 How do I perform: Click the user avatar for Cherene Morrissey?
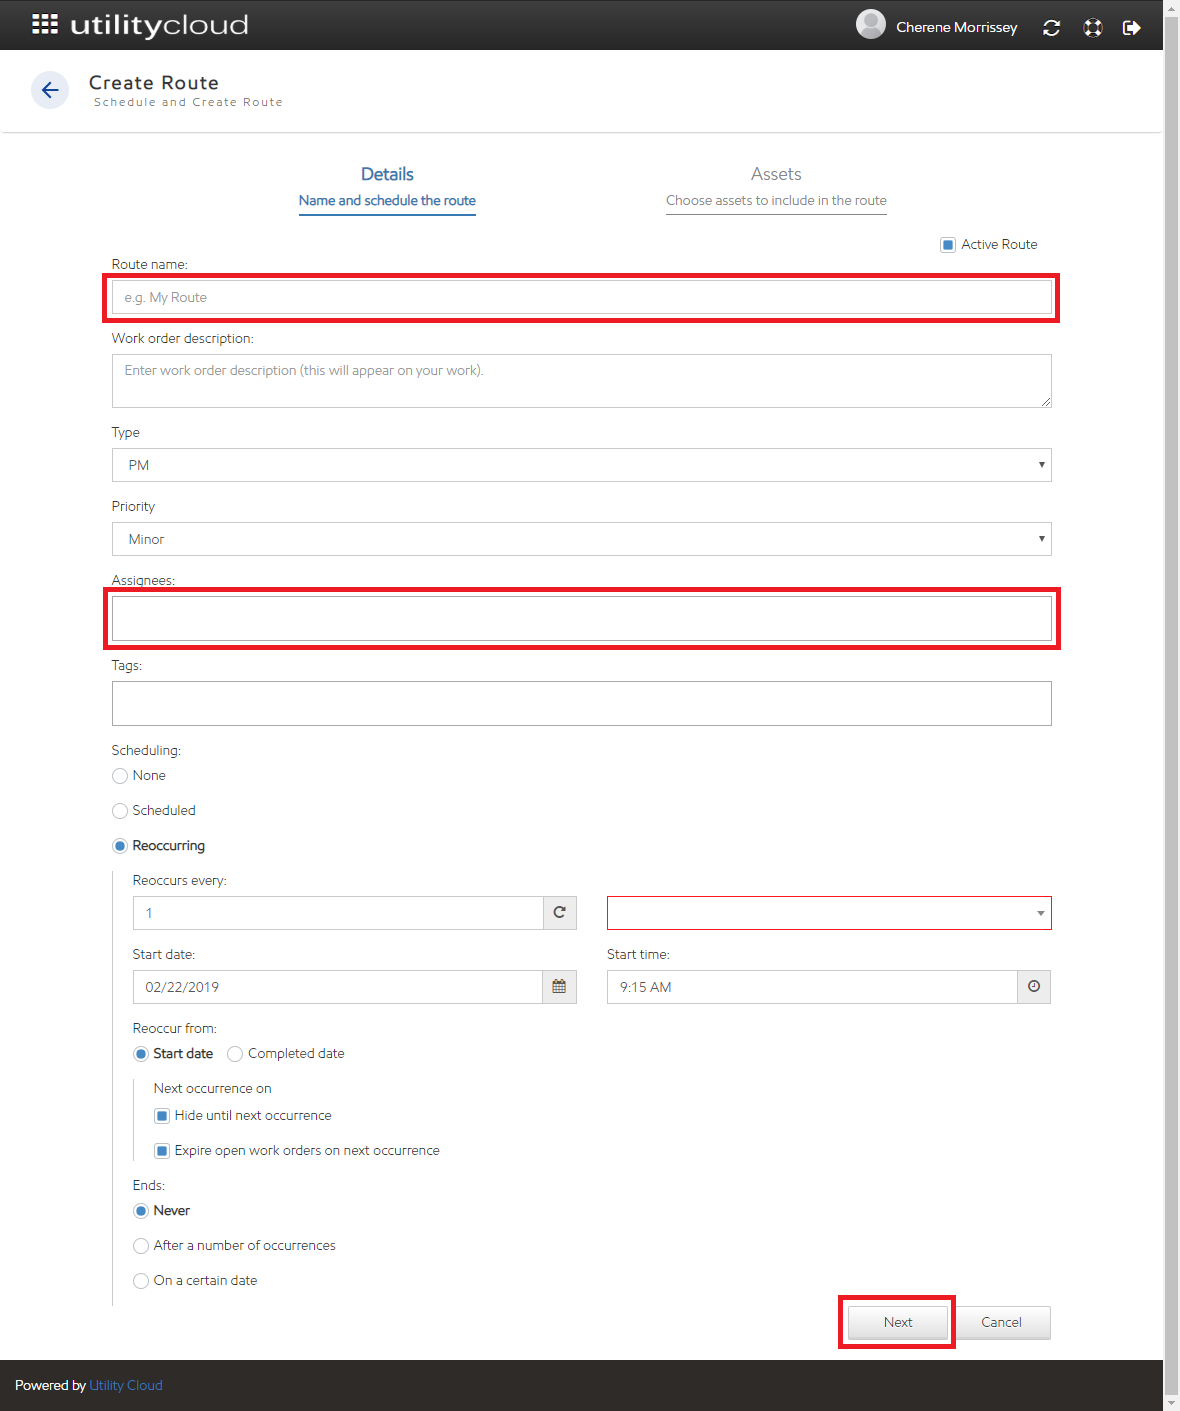pyautogui.click(x=871, y=25)
